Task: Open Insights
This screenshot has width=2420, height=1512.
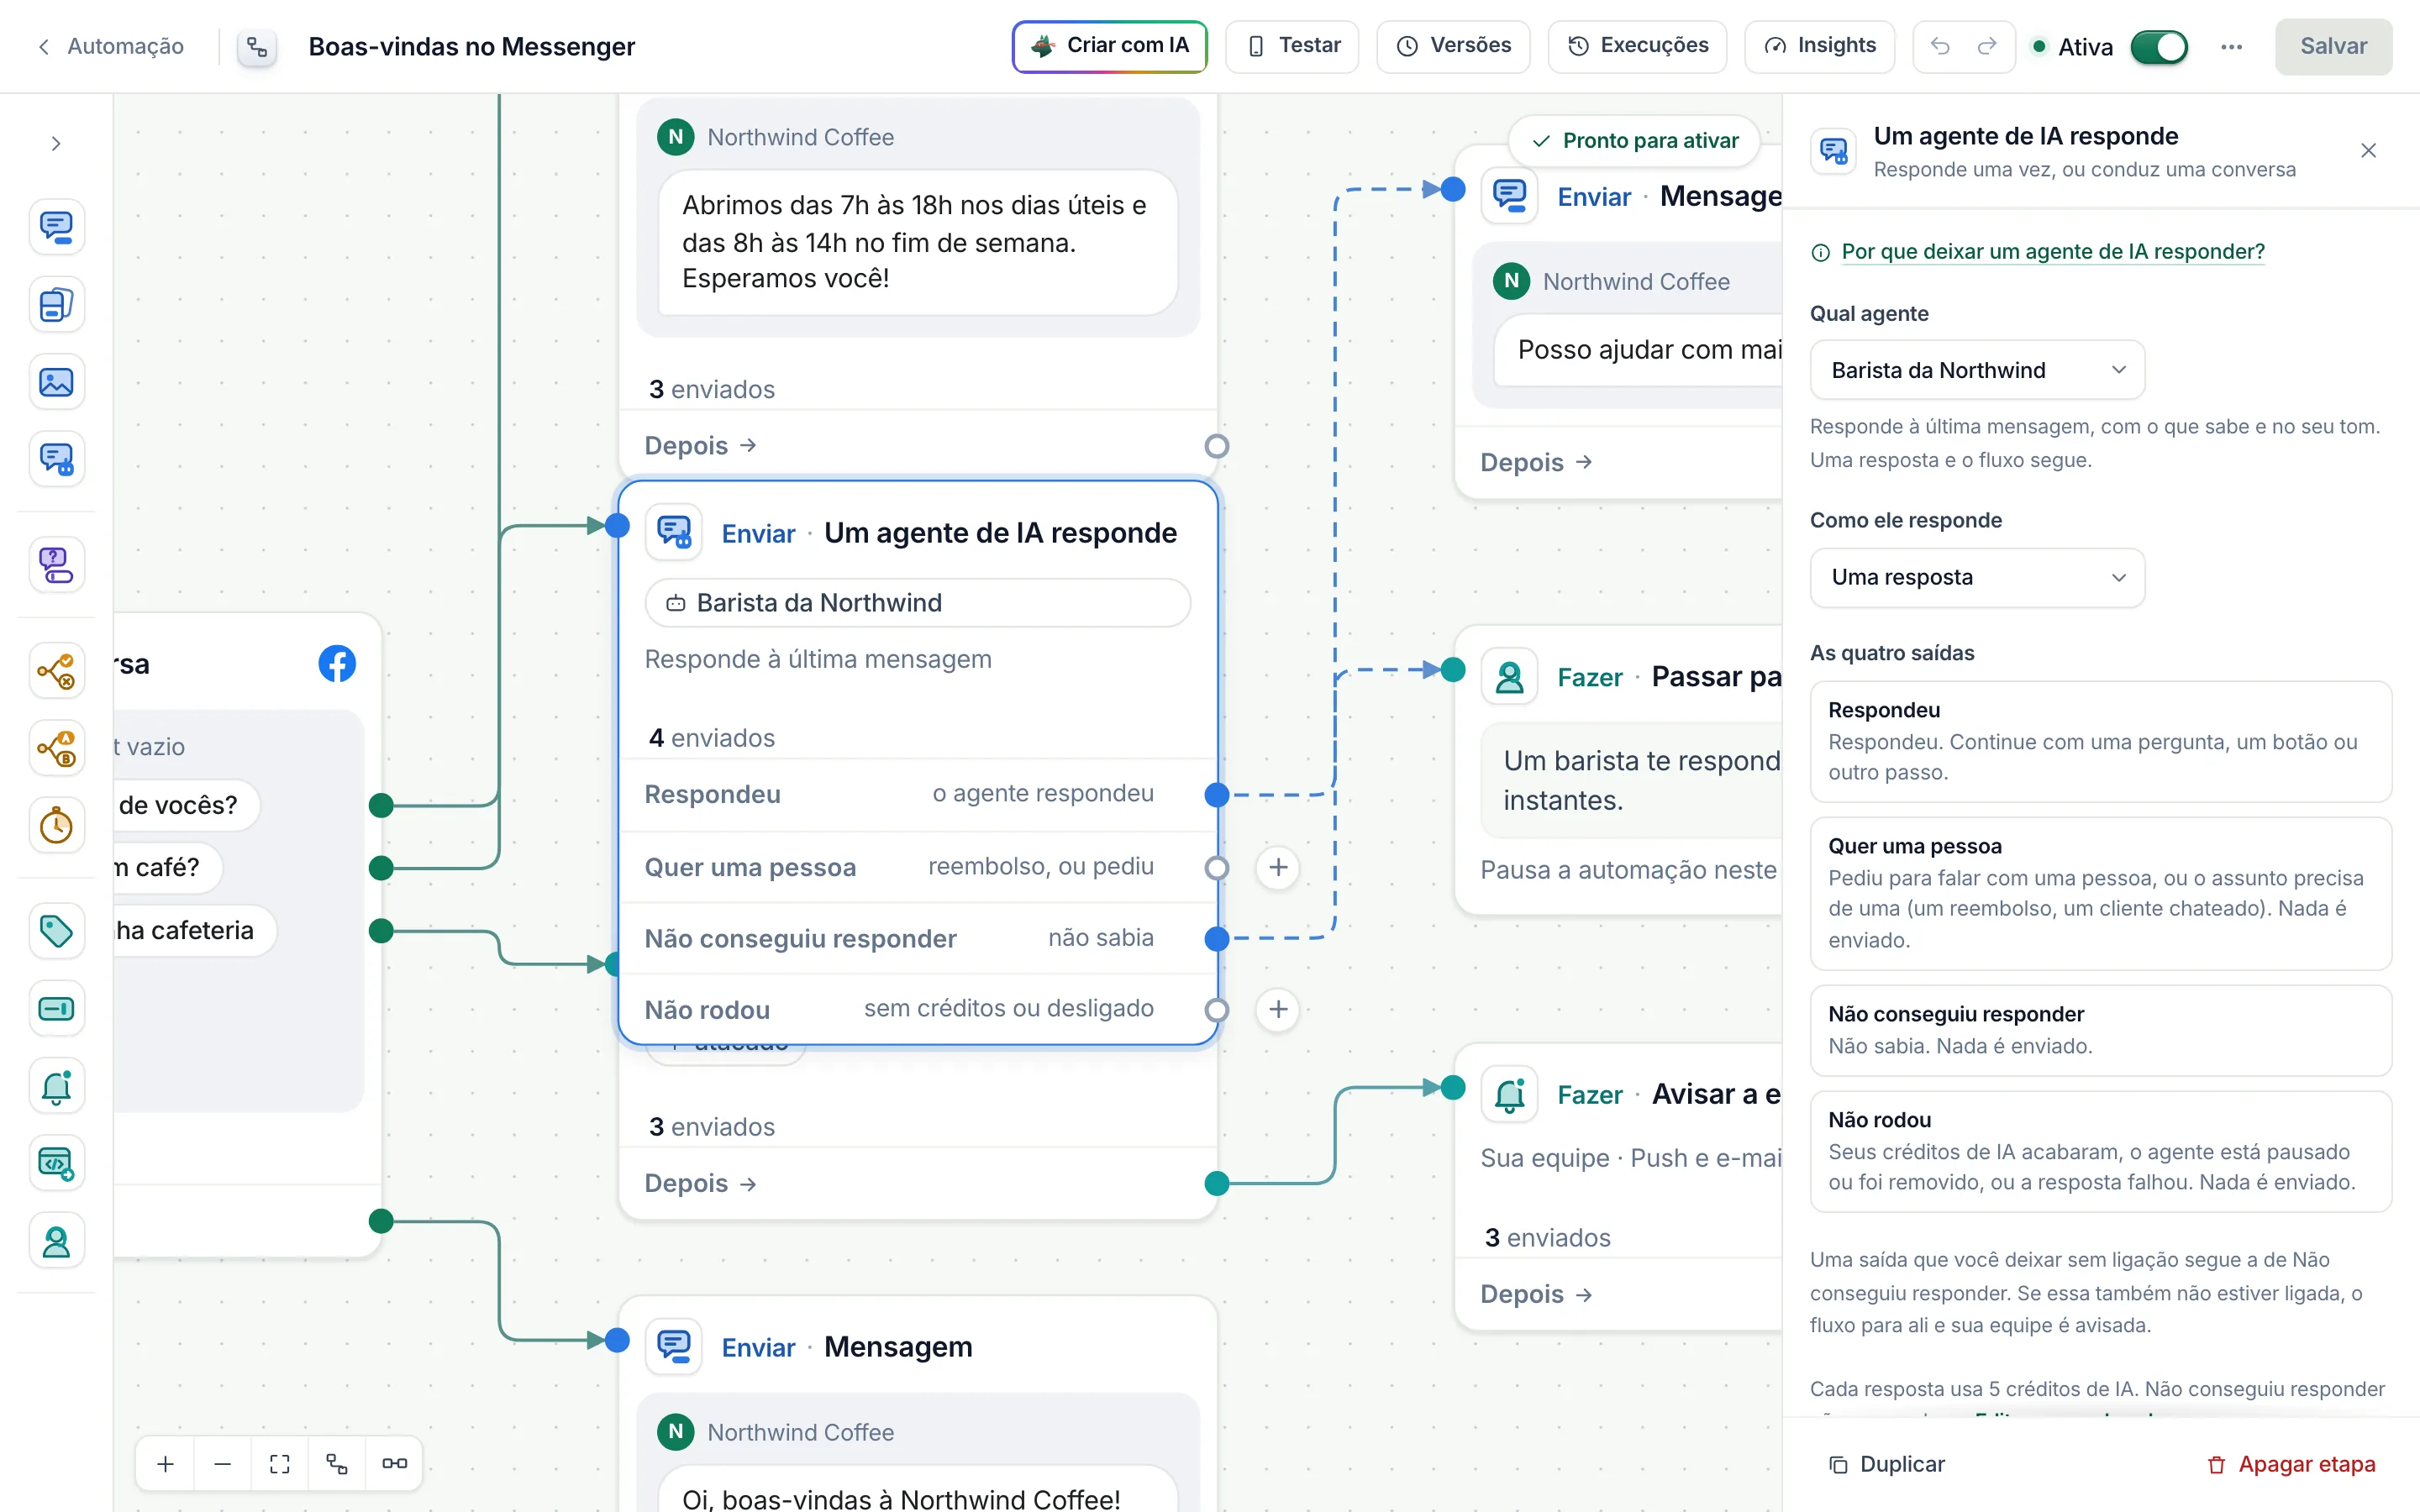Action: (x=1819, y=46)
